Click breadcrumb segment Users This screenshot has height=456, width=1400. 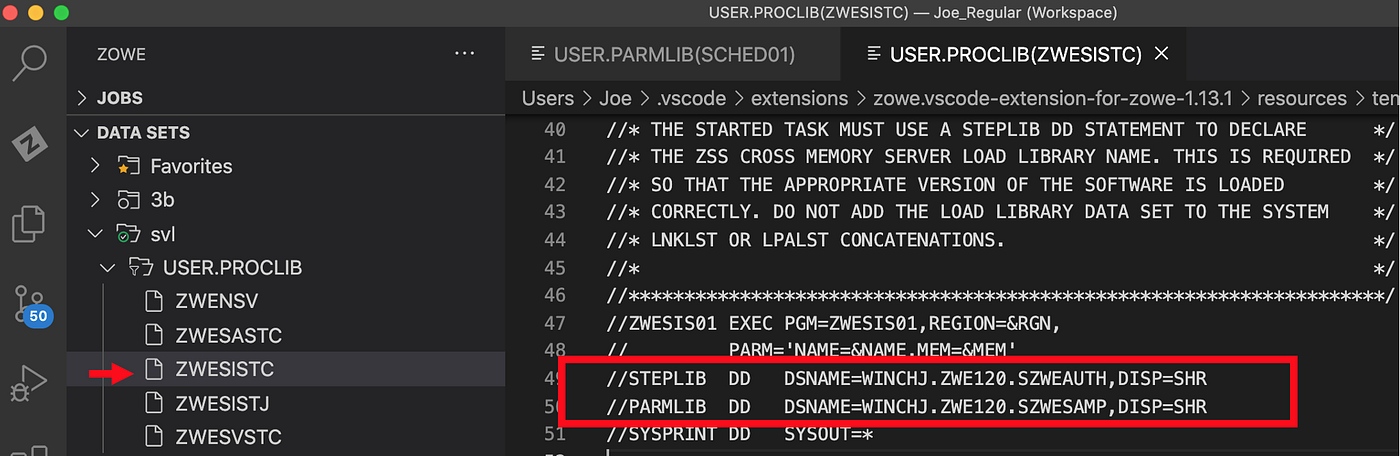click(548, 98)
